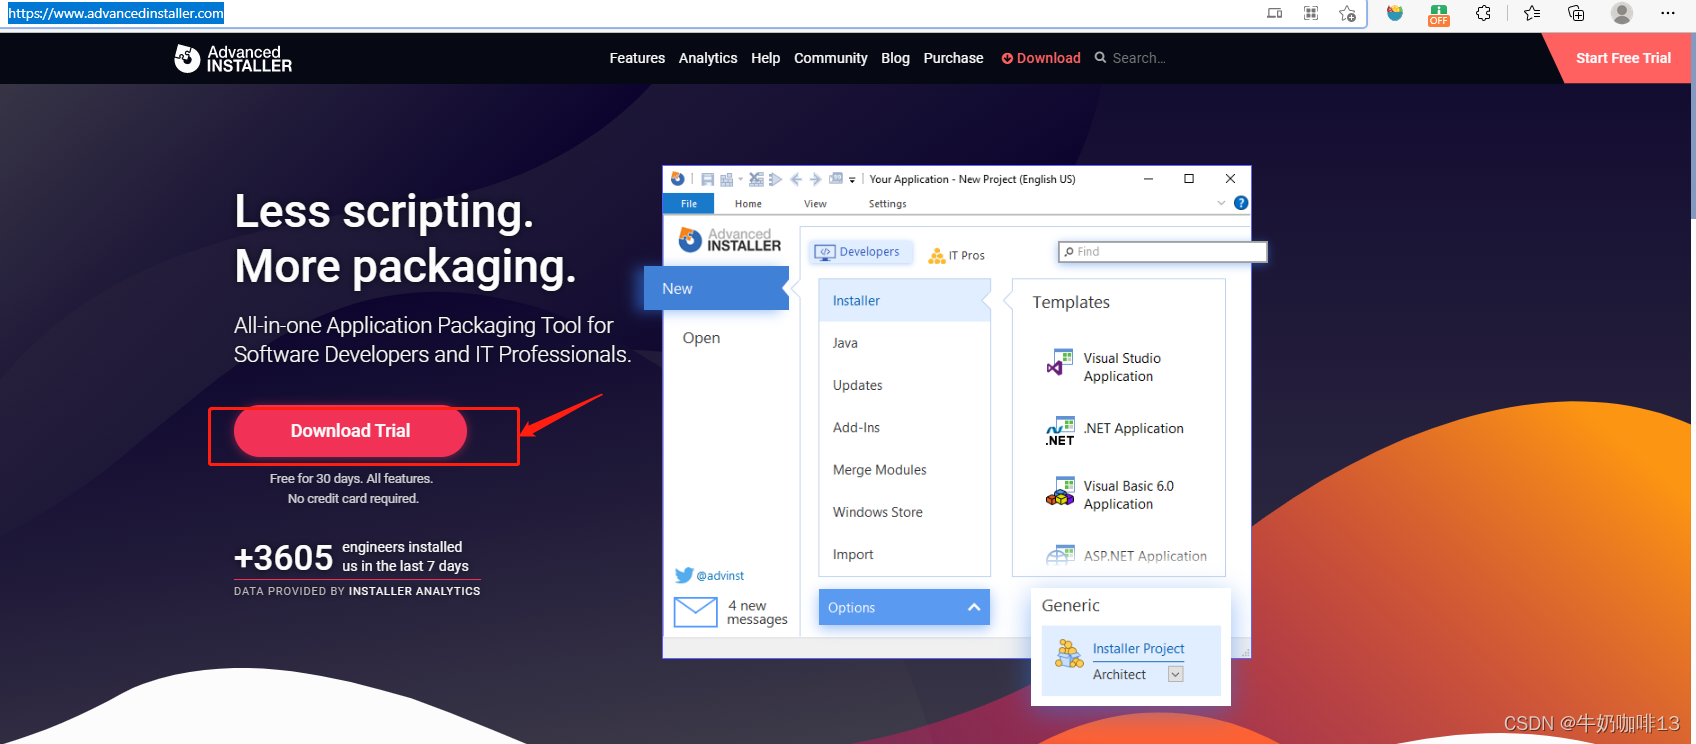Screen dimensions: 1696x744
Task: Go to the Purchase page
Action: click(953, 58)
